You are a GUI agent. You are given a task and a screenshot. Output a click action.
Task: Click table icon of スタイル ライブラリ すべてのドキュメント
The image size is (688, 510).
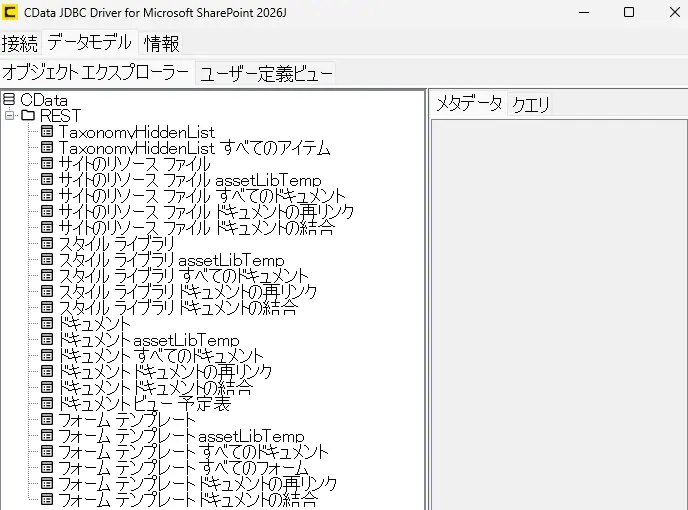[47, 275]
